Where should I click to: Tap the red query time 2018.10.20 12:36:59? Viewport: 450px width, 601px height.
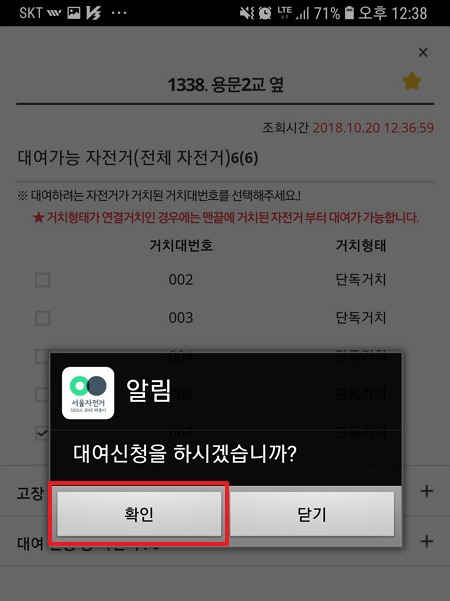pyautogui.click(x=373, y=128)
